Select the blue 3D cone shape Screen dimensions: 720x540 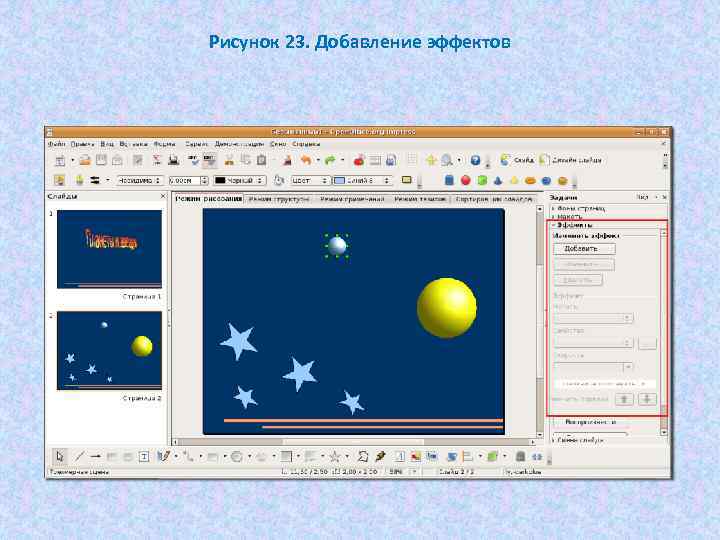(498, 180)
